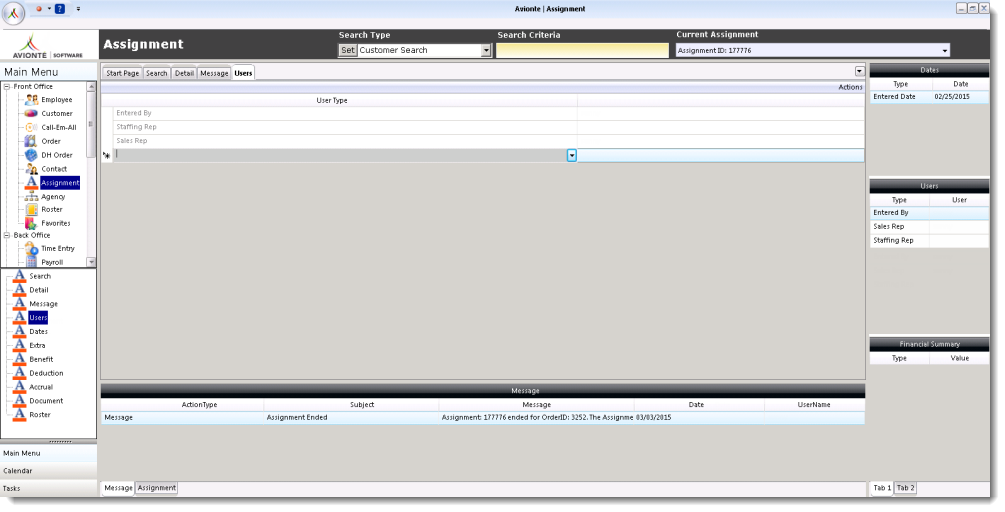Viewport: 1005px width, 512px height.
Task: Collapse the Back Office tree node
Action: pos(7,236)
